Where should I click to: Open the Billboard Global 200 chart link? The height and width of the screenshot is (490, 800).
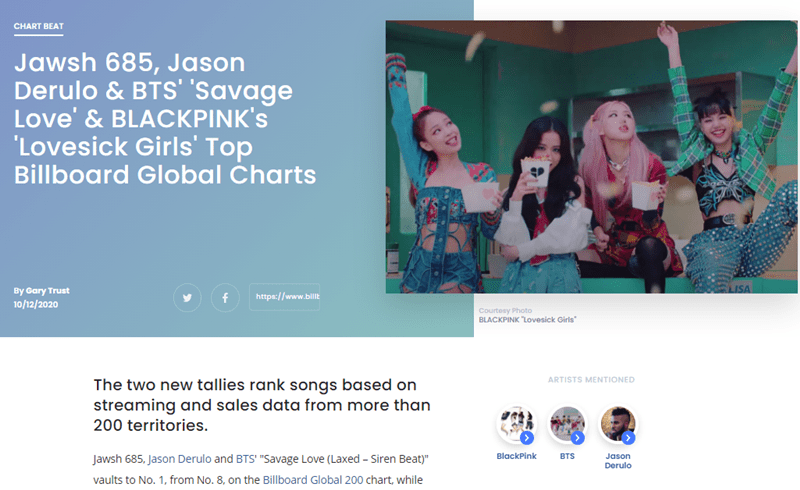click(x=313, y=480)
